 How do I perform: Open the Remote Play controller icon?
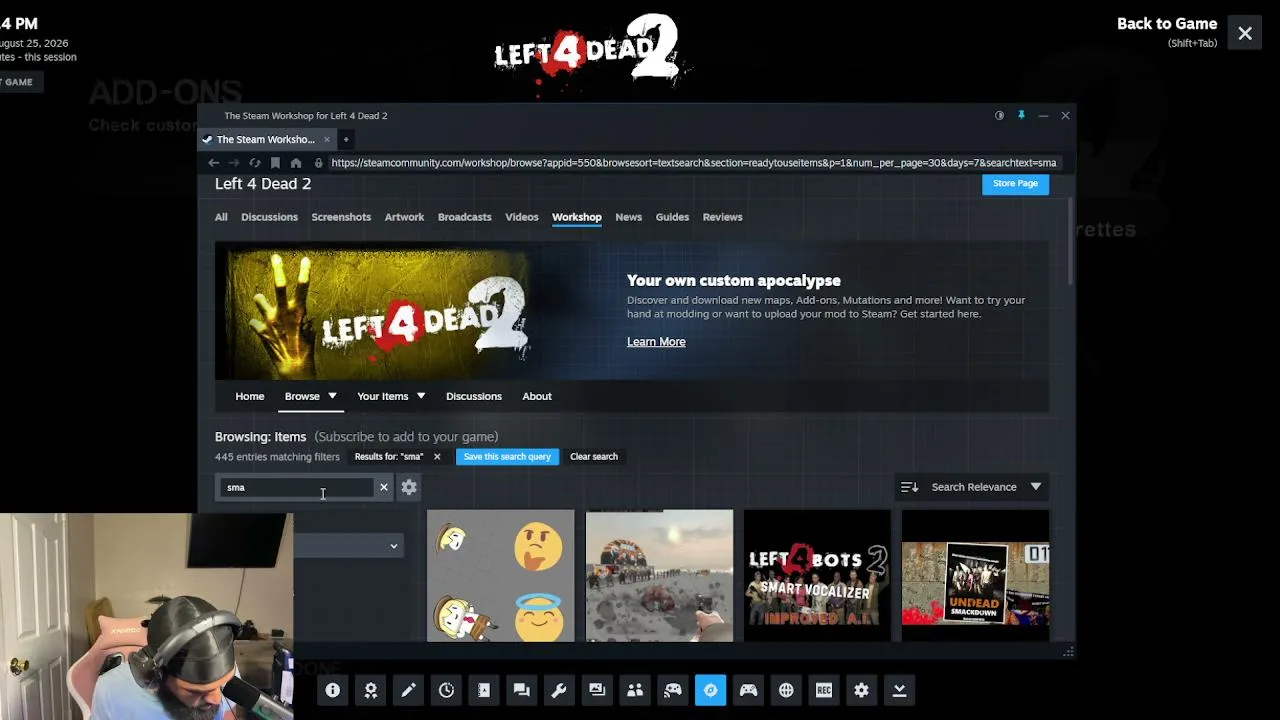tap(673, 690)
